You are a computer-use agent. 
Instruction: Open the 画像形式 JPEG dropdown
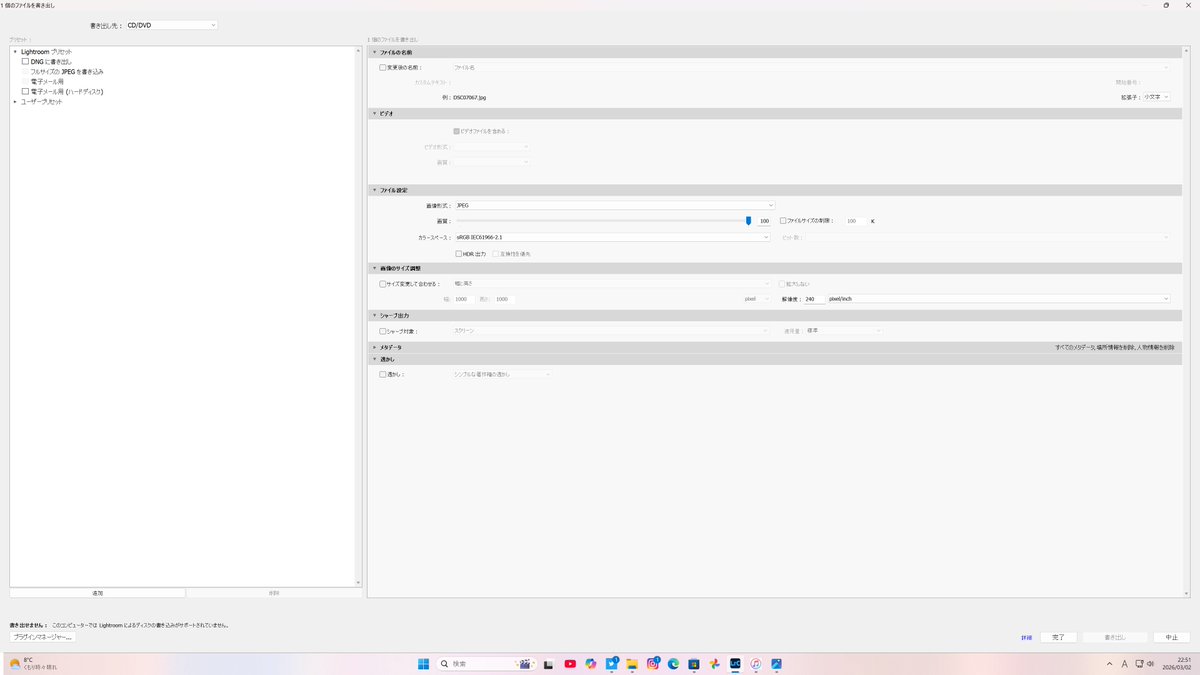click(614, 205)
